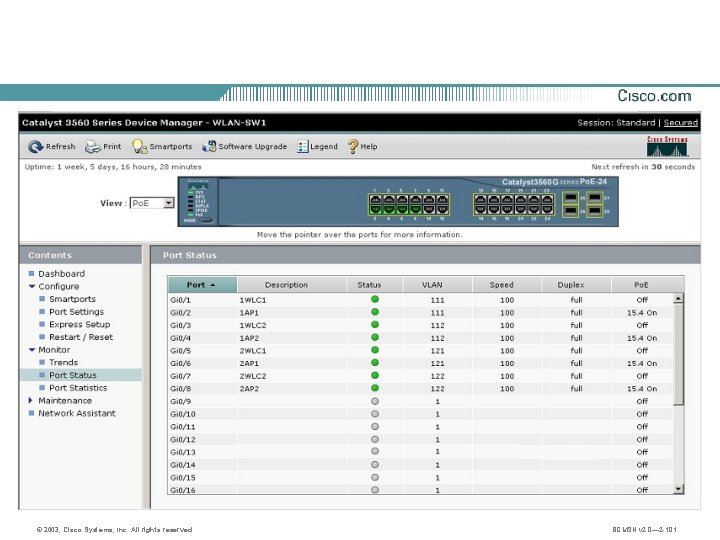Viewport: 720px width, 540px height.
Task: Click the SFP port 25 on switch image
Action: pos(570,198)
